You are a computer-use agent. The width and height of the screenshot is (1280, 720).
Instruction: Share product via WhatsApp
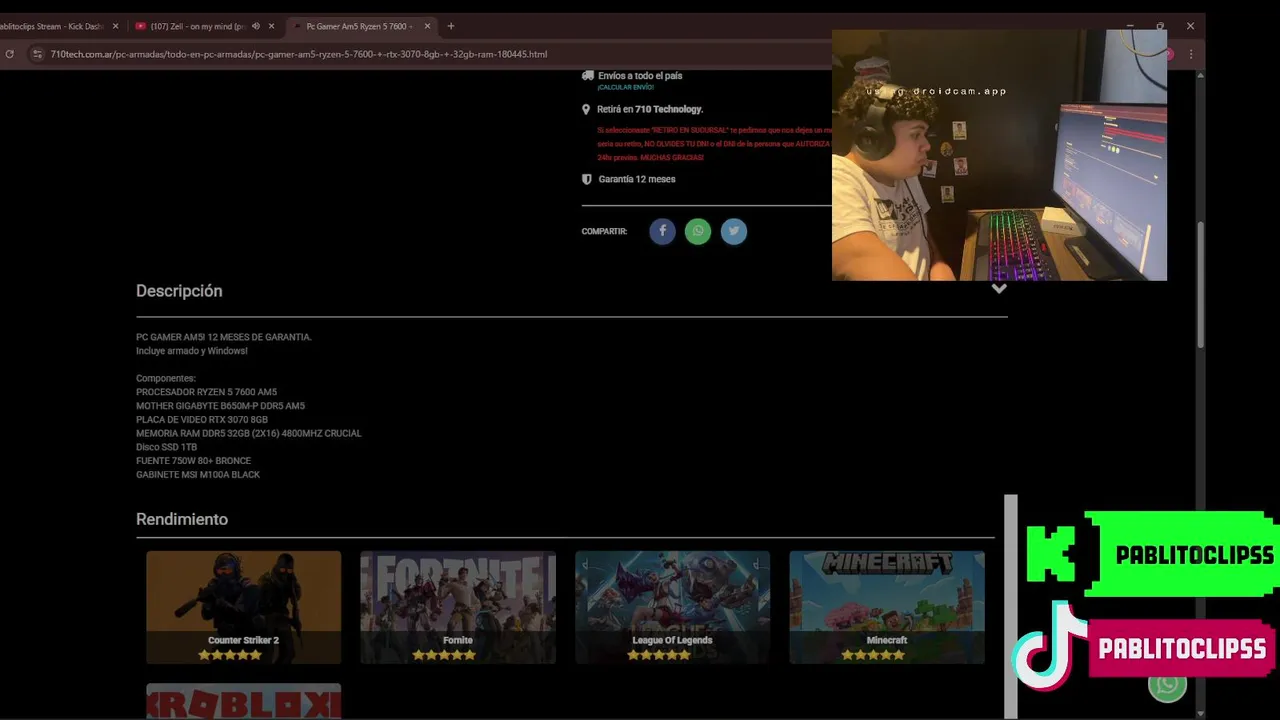(x=698, y=231)
